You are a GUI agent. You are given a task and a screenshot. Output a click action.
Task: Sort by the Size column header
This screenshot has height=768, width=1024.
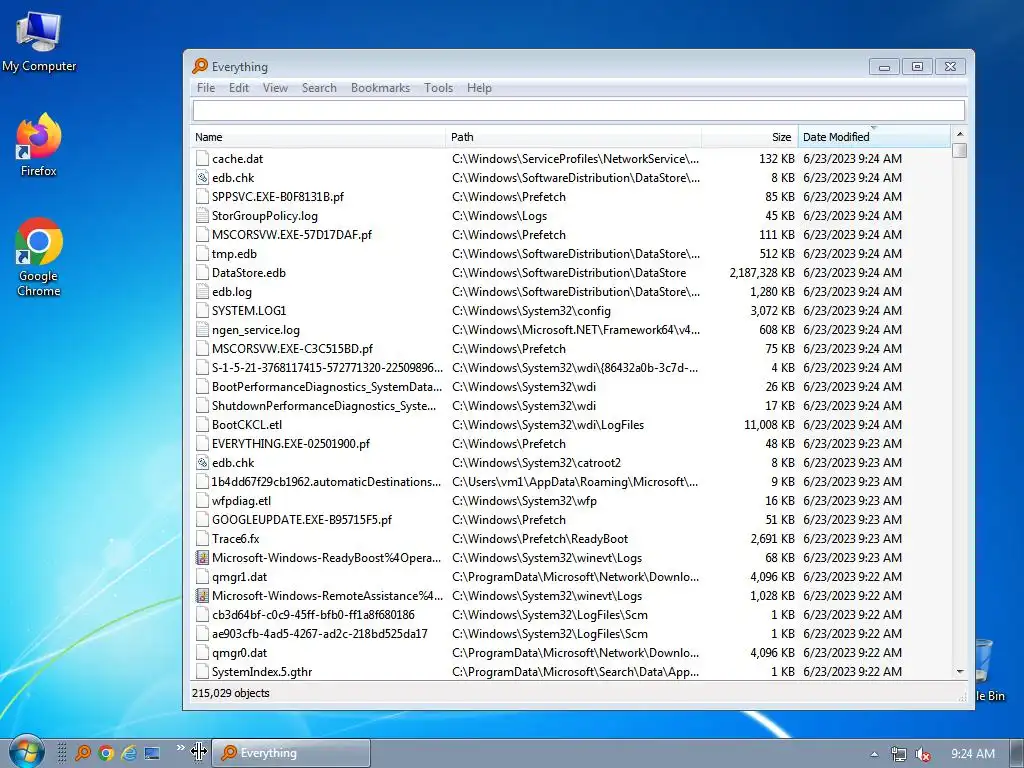pos(750,136)
